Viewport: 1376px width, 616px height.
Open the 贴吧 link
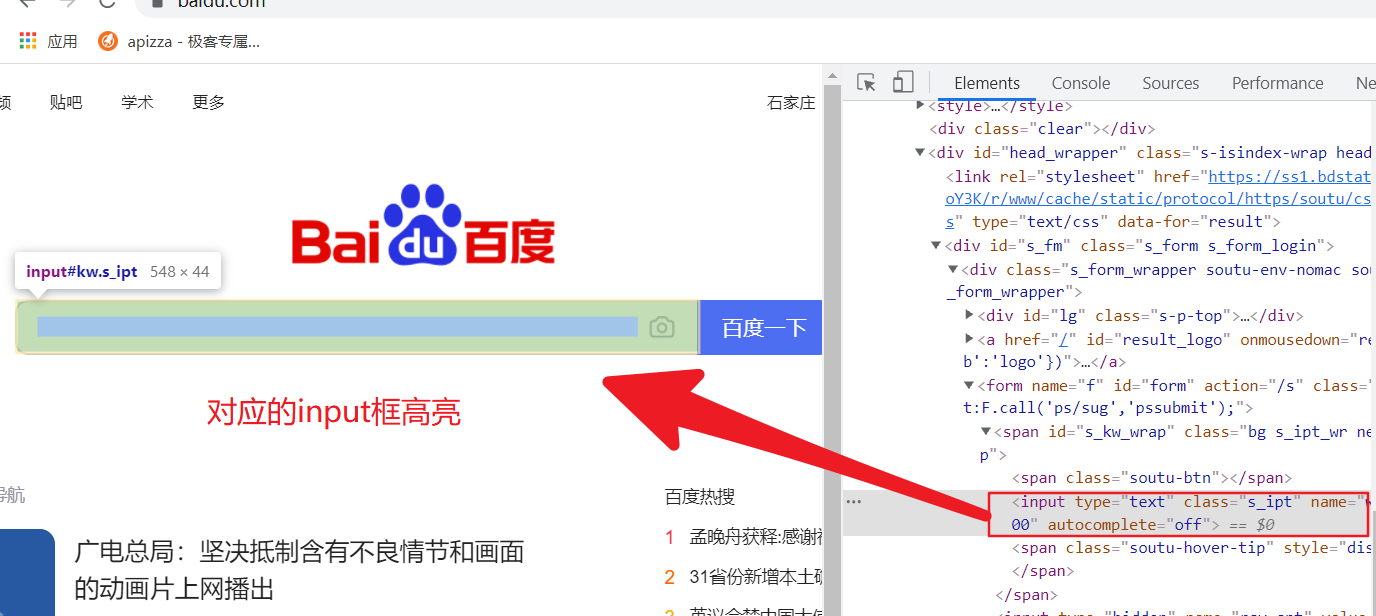point(66,102)
